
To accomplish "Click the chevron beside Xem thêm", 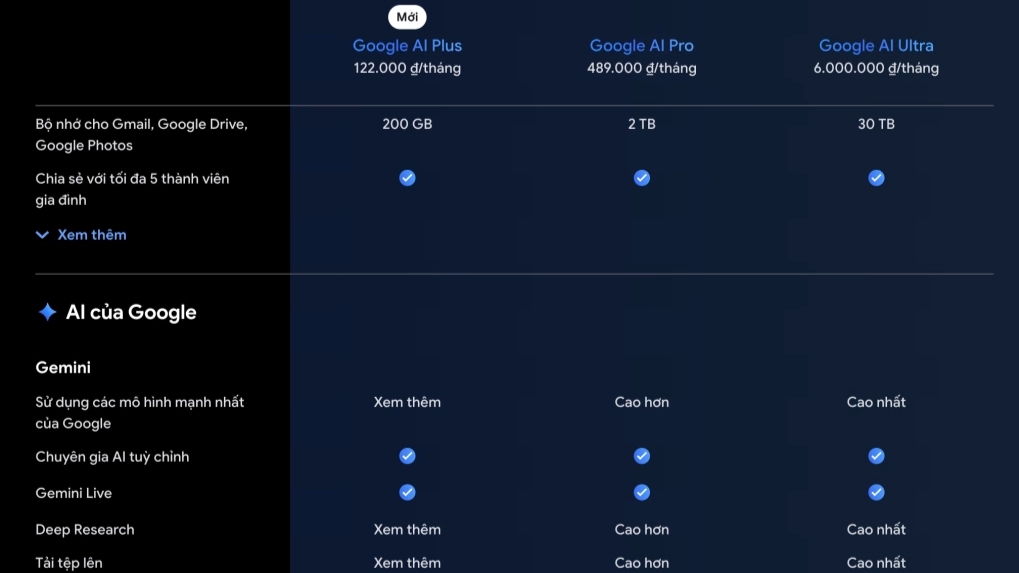I will pos(42,235).
